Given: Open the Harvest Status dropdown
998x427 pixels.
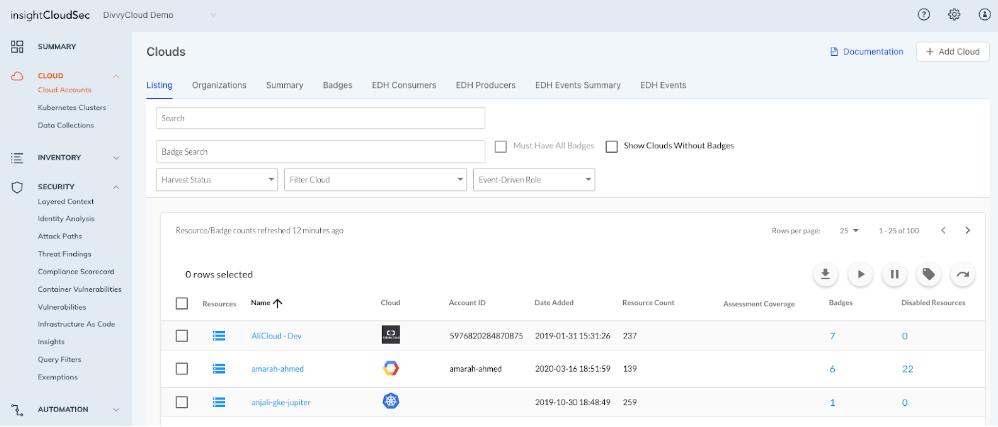Looking at the screenshot, I should pyautogui.click(x=217, y=180).
